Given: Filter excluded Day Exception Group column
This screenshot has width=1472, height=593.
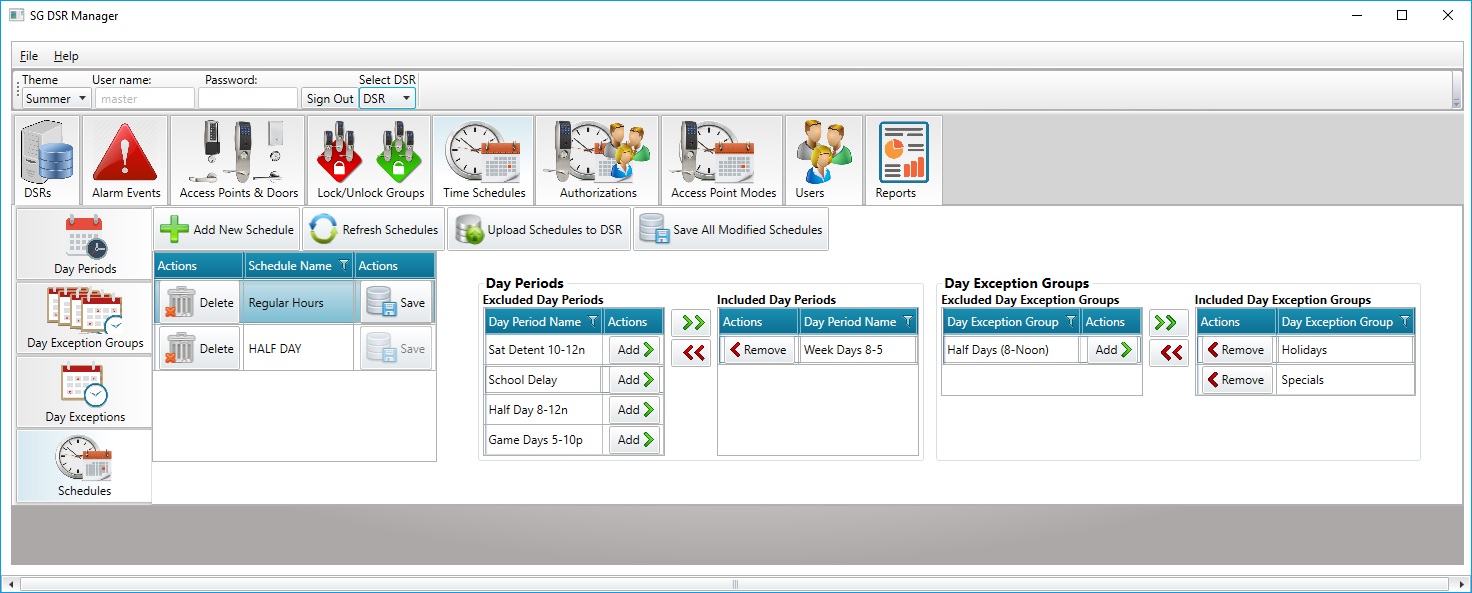Looking at the screenshot, I should coord(1070,321).
